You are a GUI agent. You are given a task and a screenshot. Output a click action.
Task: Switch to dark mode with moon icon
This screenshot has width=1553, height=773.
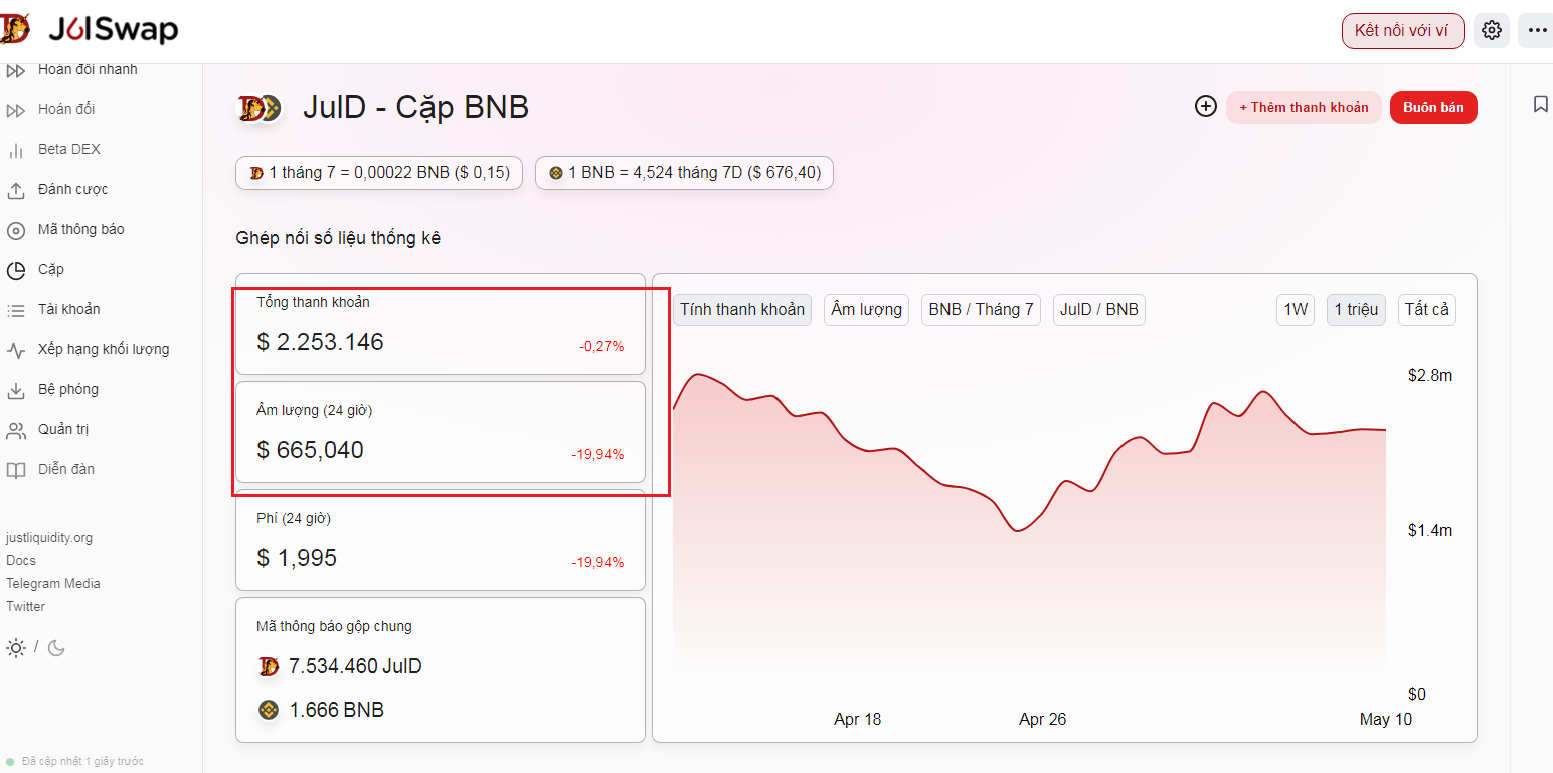56,648
